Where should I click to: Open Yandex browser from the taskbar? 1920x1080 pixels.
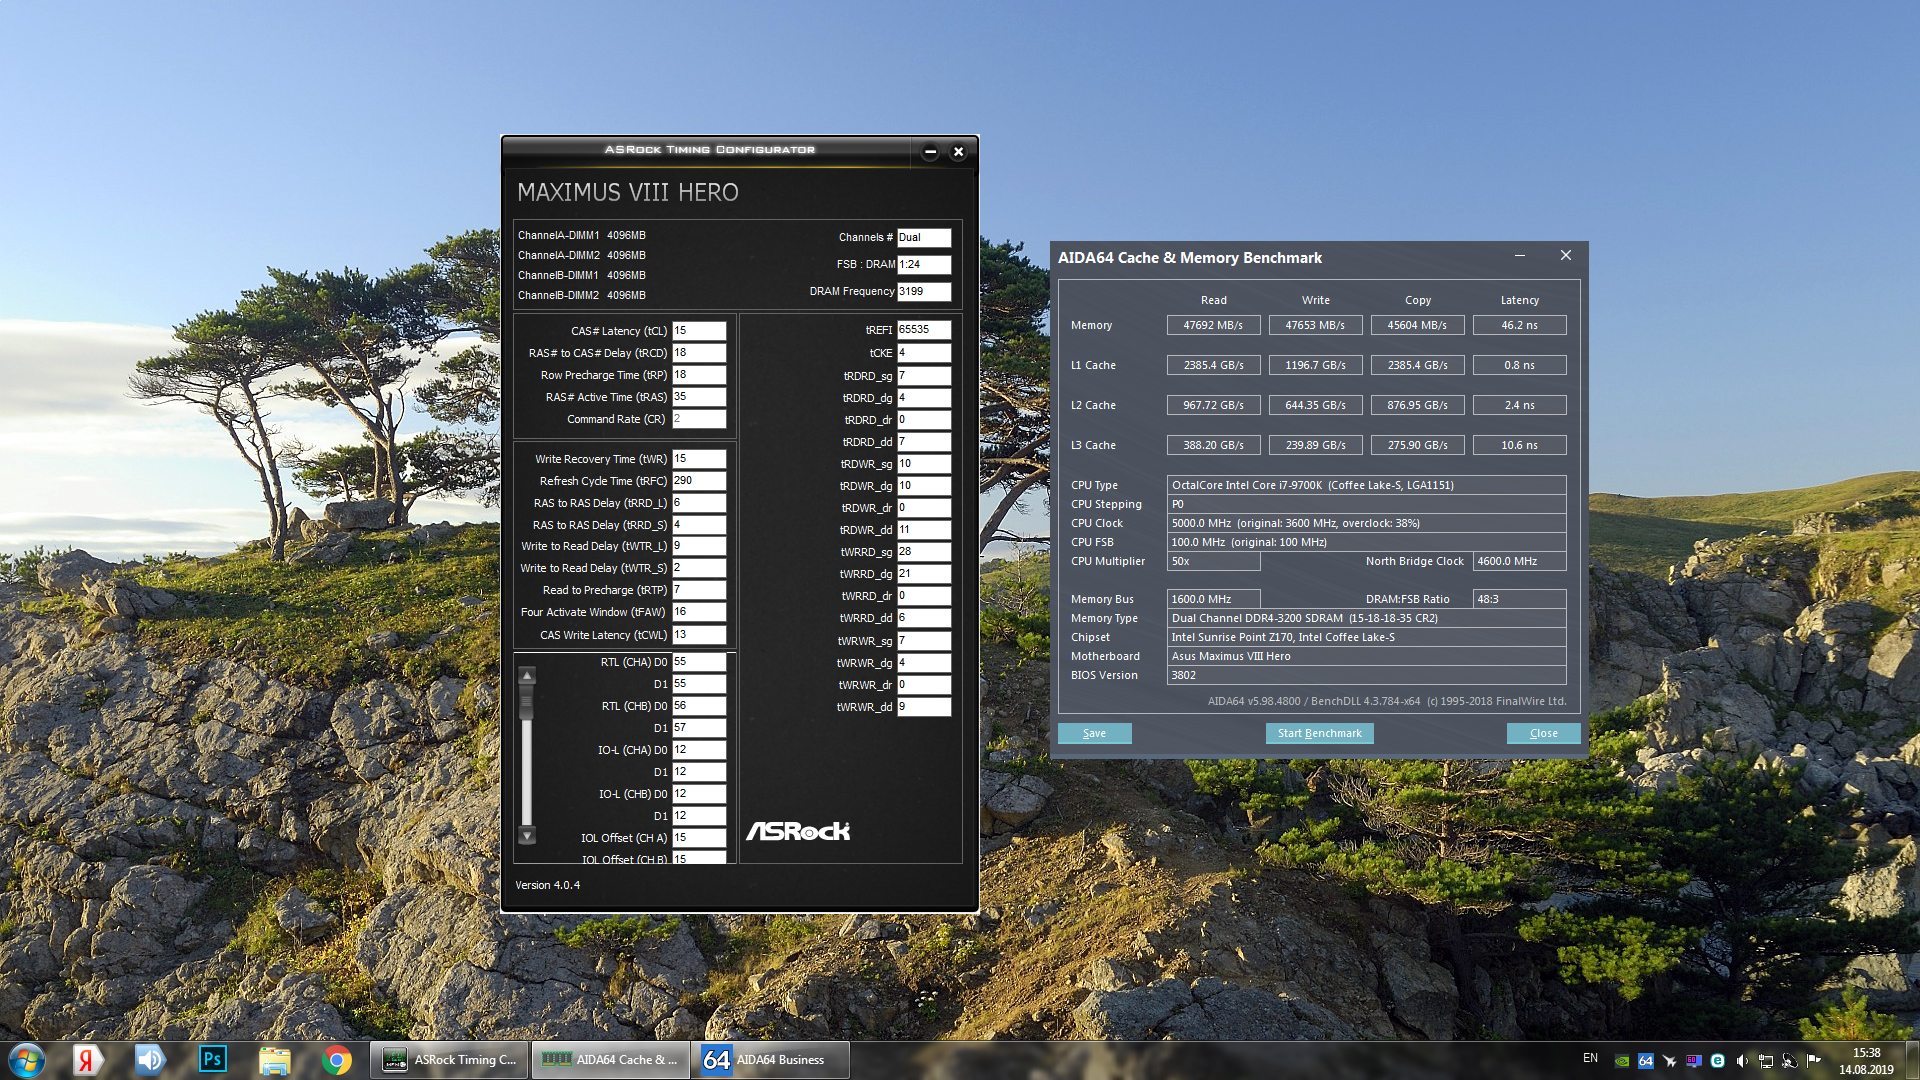(88, 1060)
